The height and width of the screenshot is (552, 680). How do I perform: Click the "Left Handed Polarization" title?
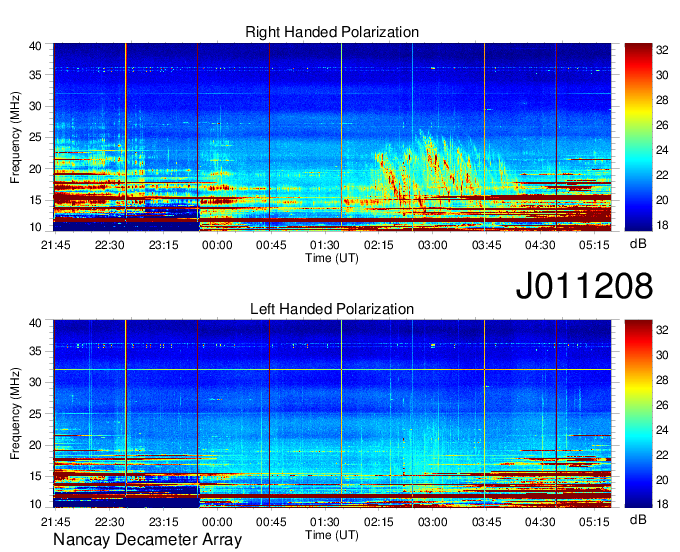(x=332, y=309)
